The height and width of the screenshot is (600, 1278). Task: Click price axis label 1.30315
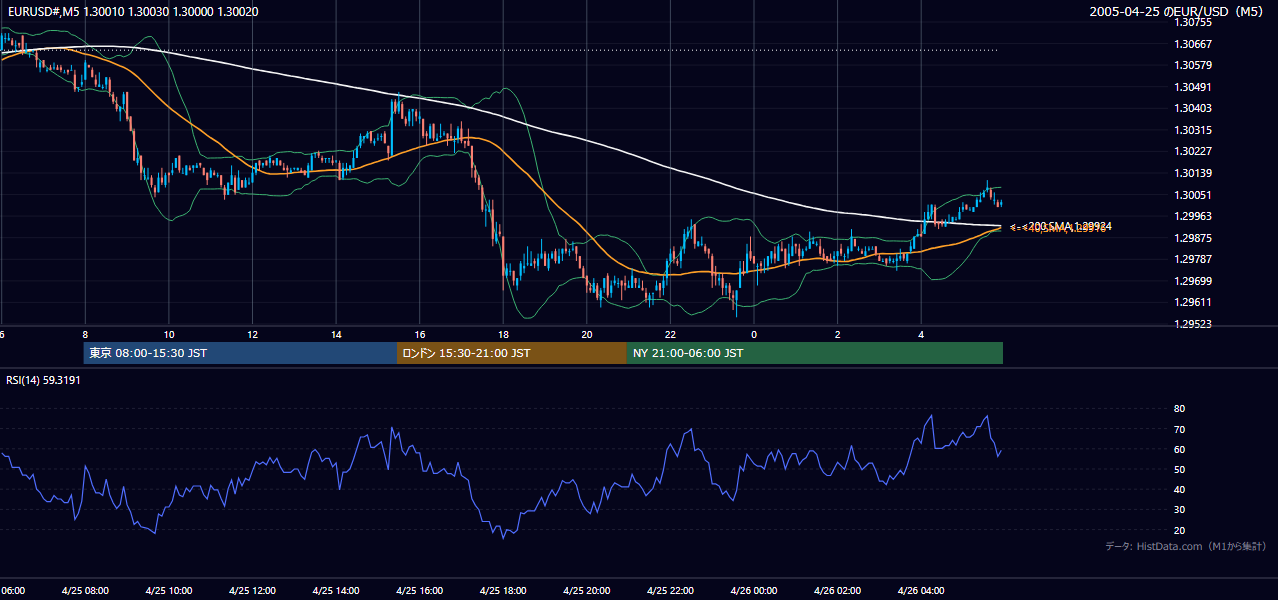click(x=1193, y=130)
